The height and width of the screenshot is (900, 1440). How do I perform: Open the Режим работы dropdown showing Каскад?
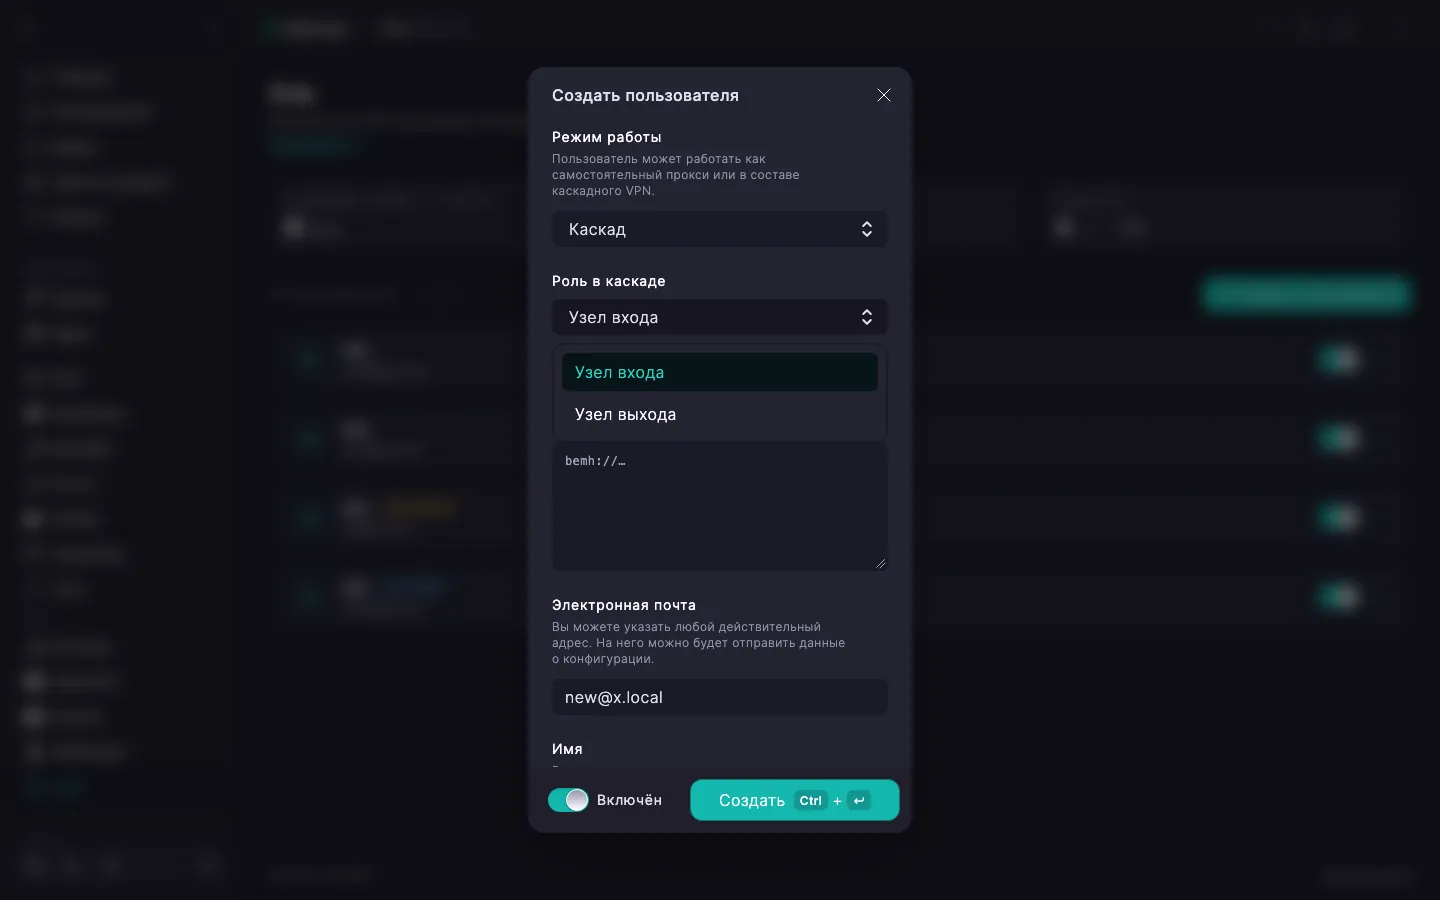pos(720,229)
